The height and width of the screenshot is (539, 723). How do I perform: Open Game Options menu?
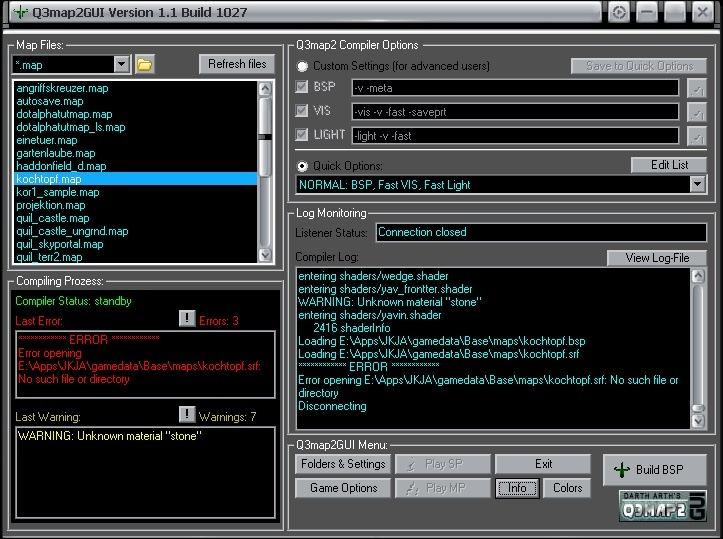coord(343,488)
